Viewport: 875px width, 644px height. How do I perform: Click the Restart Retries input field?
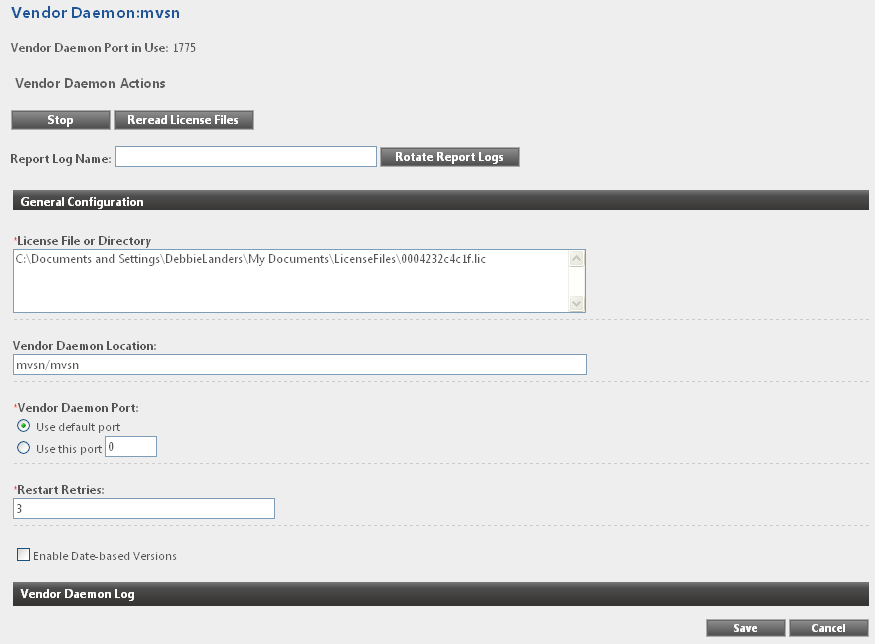[x=144, y=509]
